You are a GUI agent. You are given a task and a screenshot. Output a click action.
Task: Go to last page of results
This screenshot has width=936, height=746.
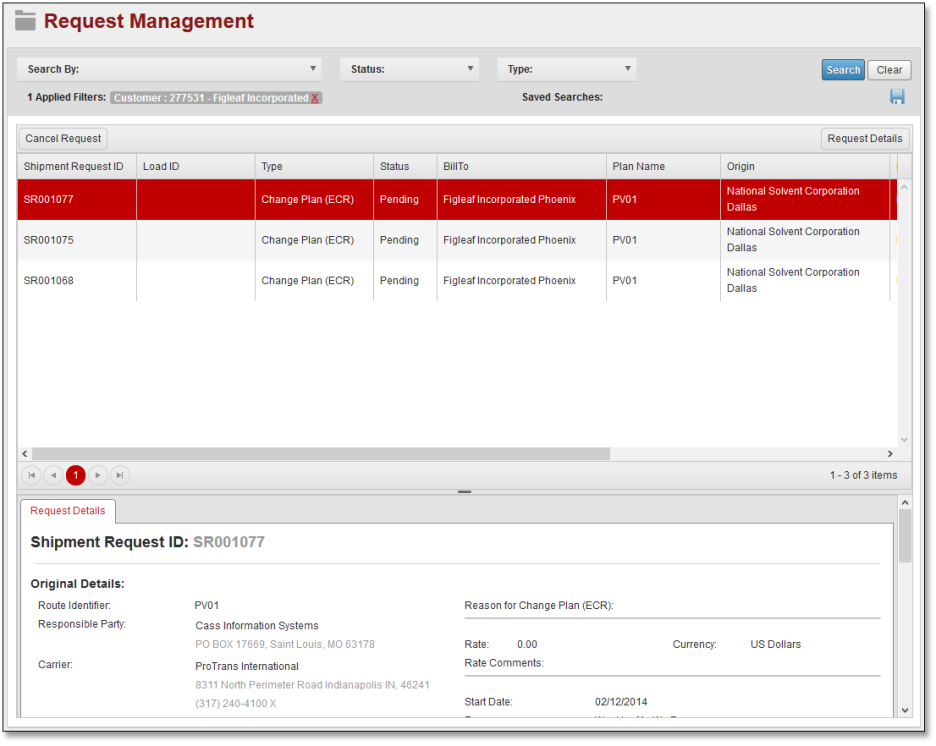120,476
